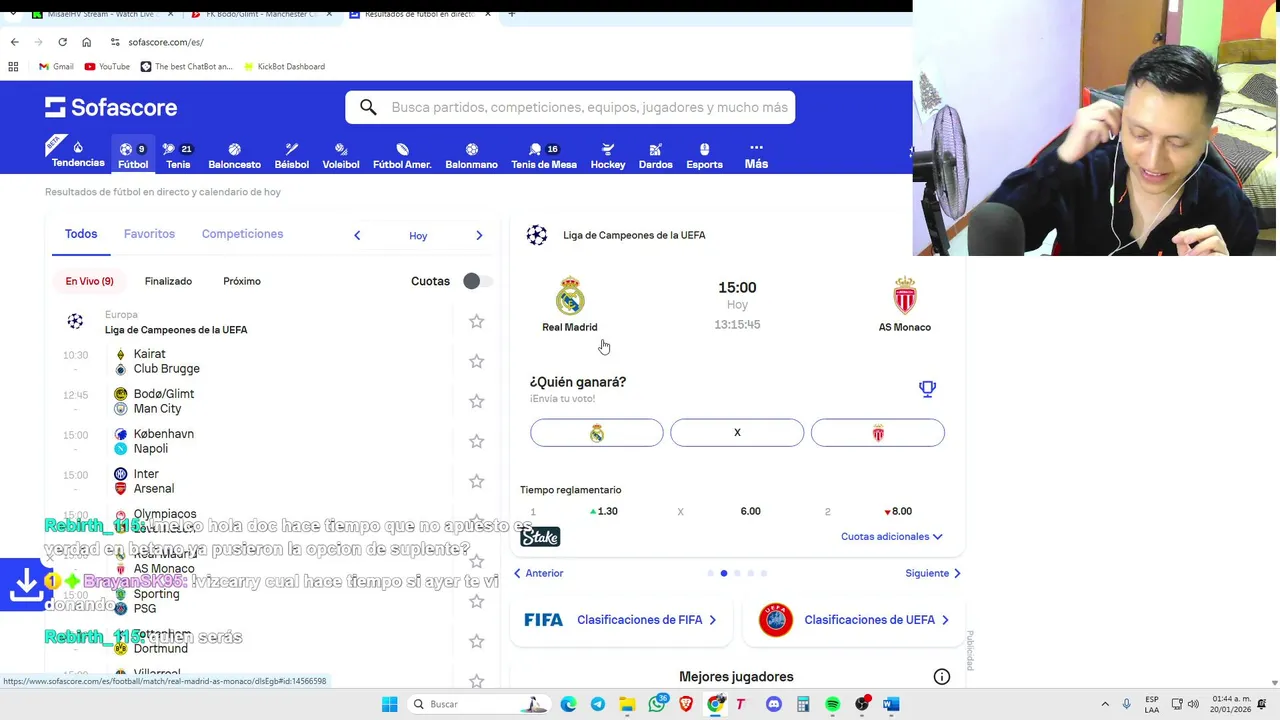Open WhatsApp from the taskbar
The width and height of the screenshot is (1280, 720).
657,704
